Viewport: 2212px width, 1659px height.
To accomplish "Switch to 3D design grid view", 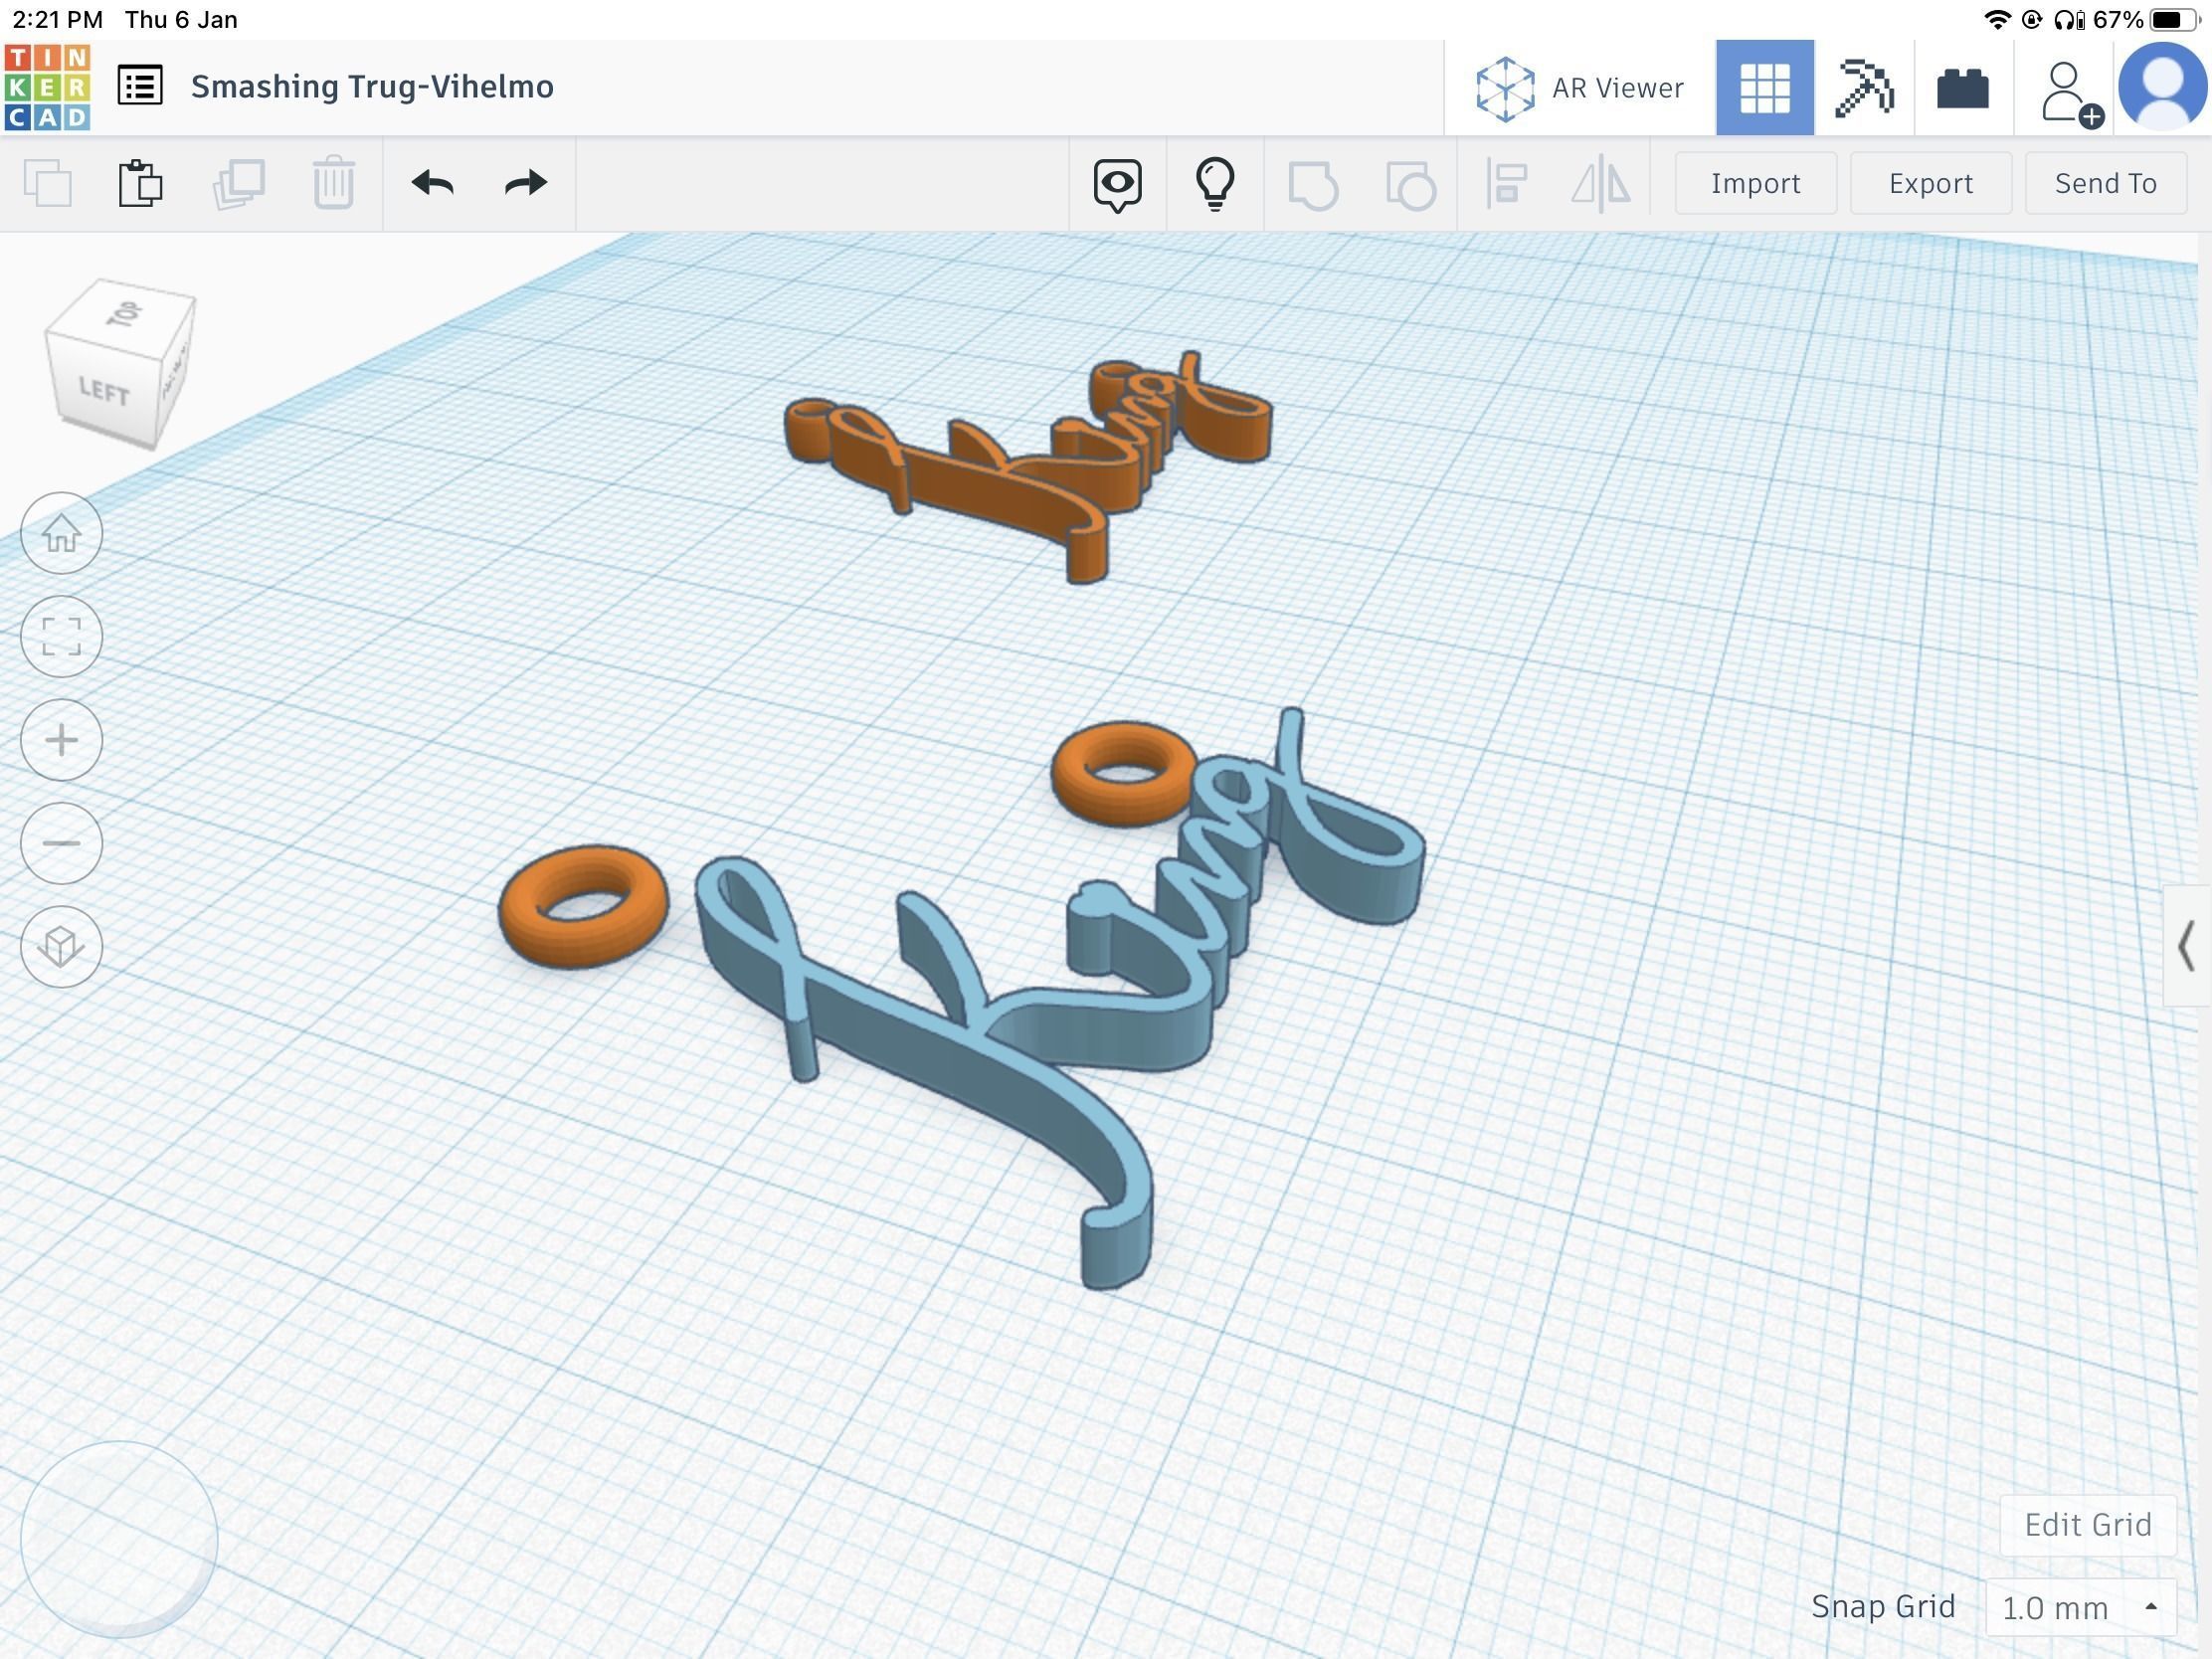I will (x=1765, y=88).
